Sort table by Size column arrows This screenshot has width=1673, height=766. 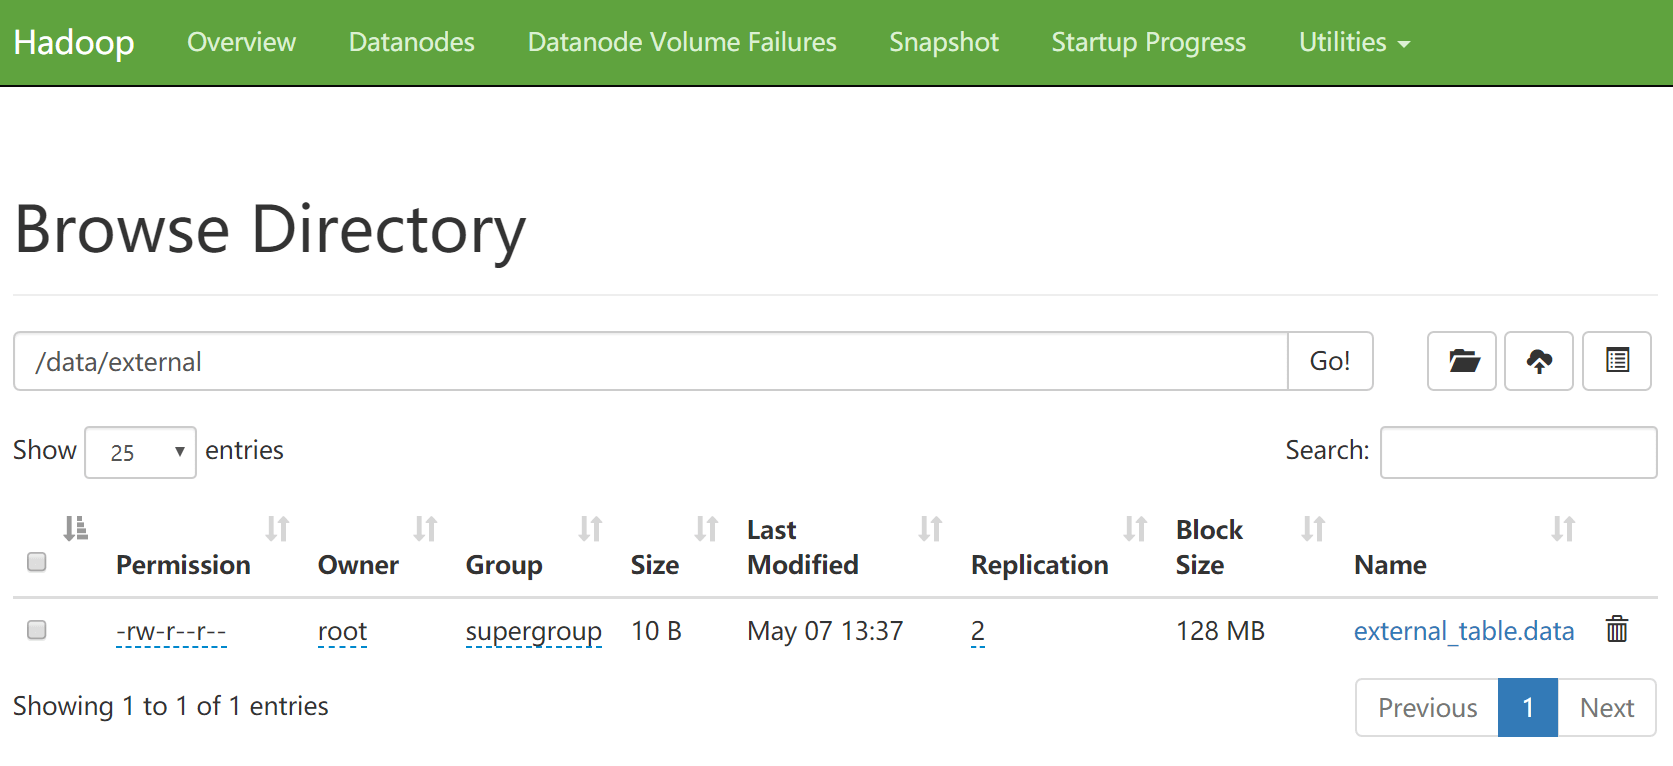tap(706, 529)
